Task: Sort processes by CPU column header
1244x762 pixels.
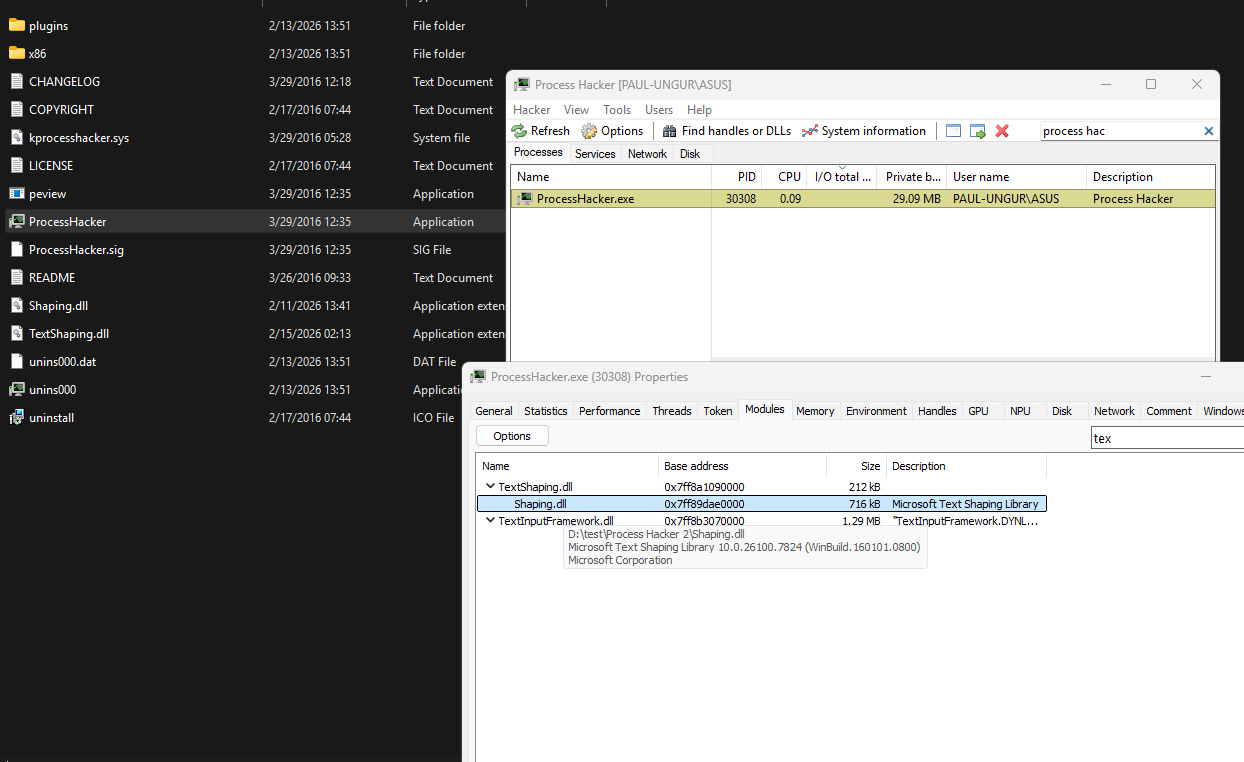Action: tap(784, 177)
